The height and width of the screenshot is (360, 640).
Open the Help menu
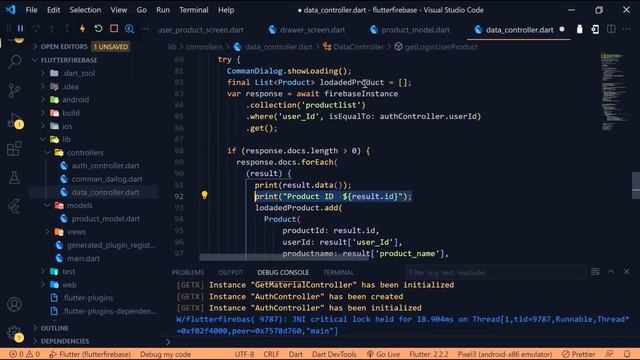[226, 10]
